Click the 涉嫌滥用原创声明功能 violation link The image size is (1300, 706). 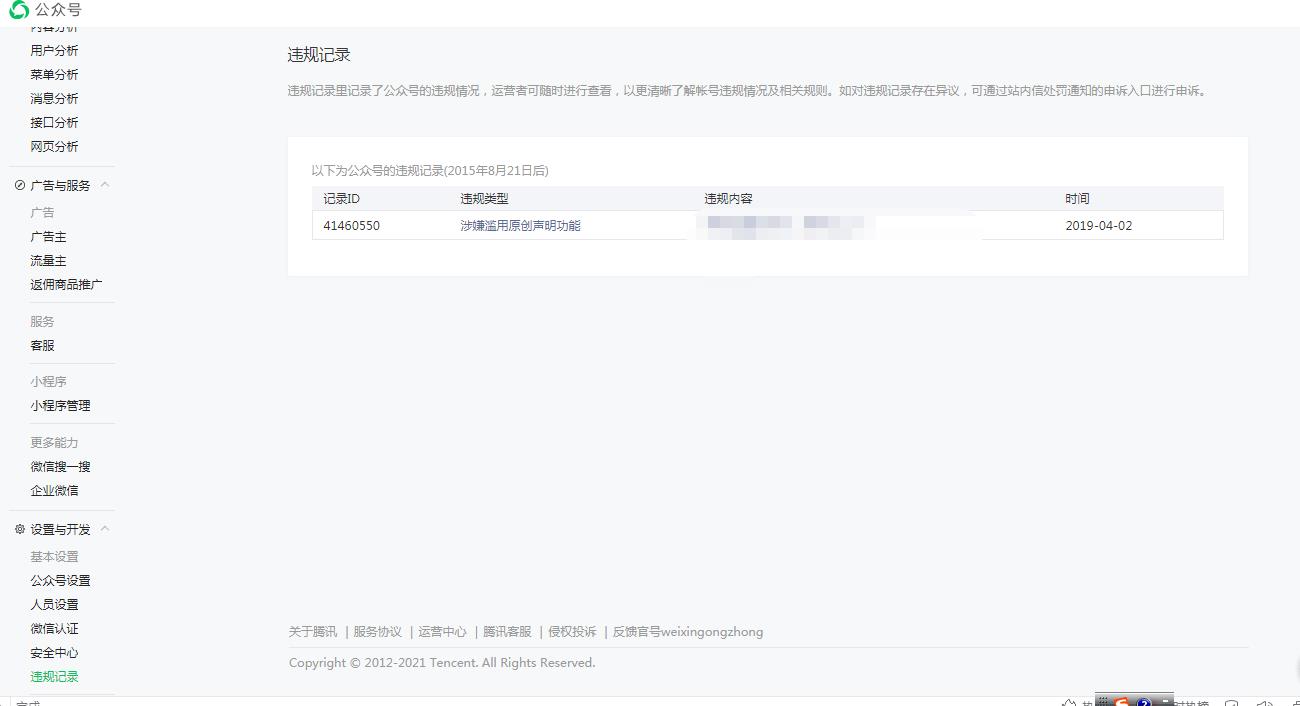click(x=520, y=226)
